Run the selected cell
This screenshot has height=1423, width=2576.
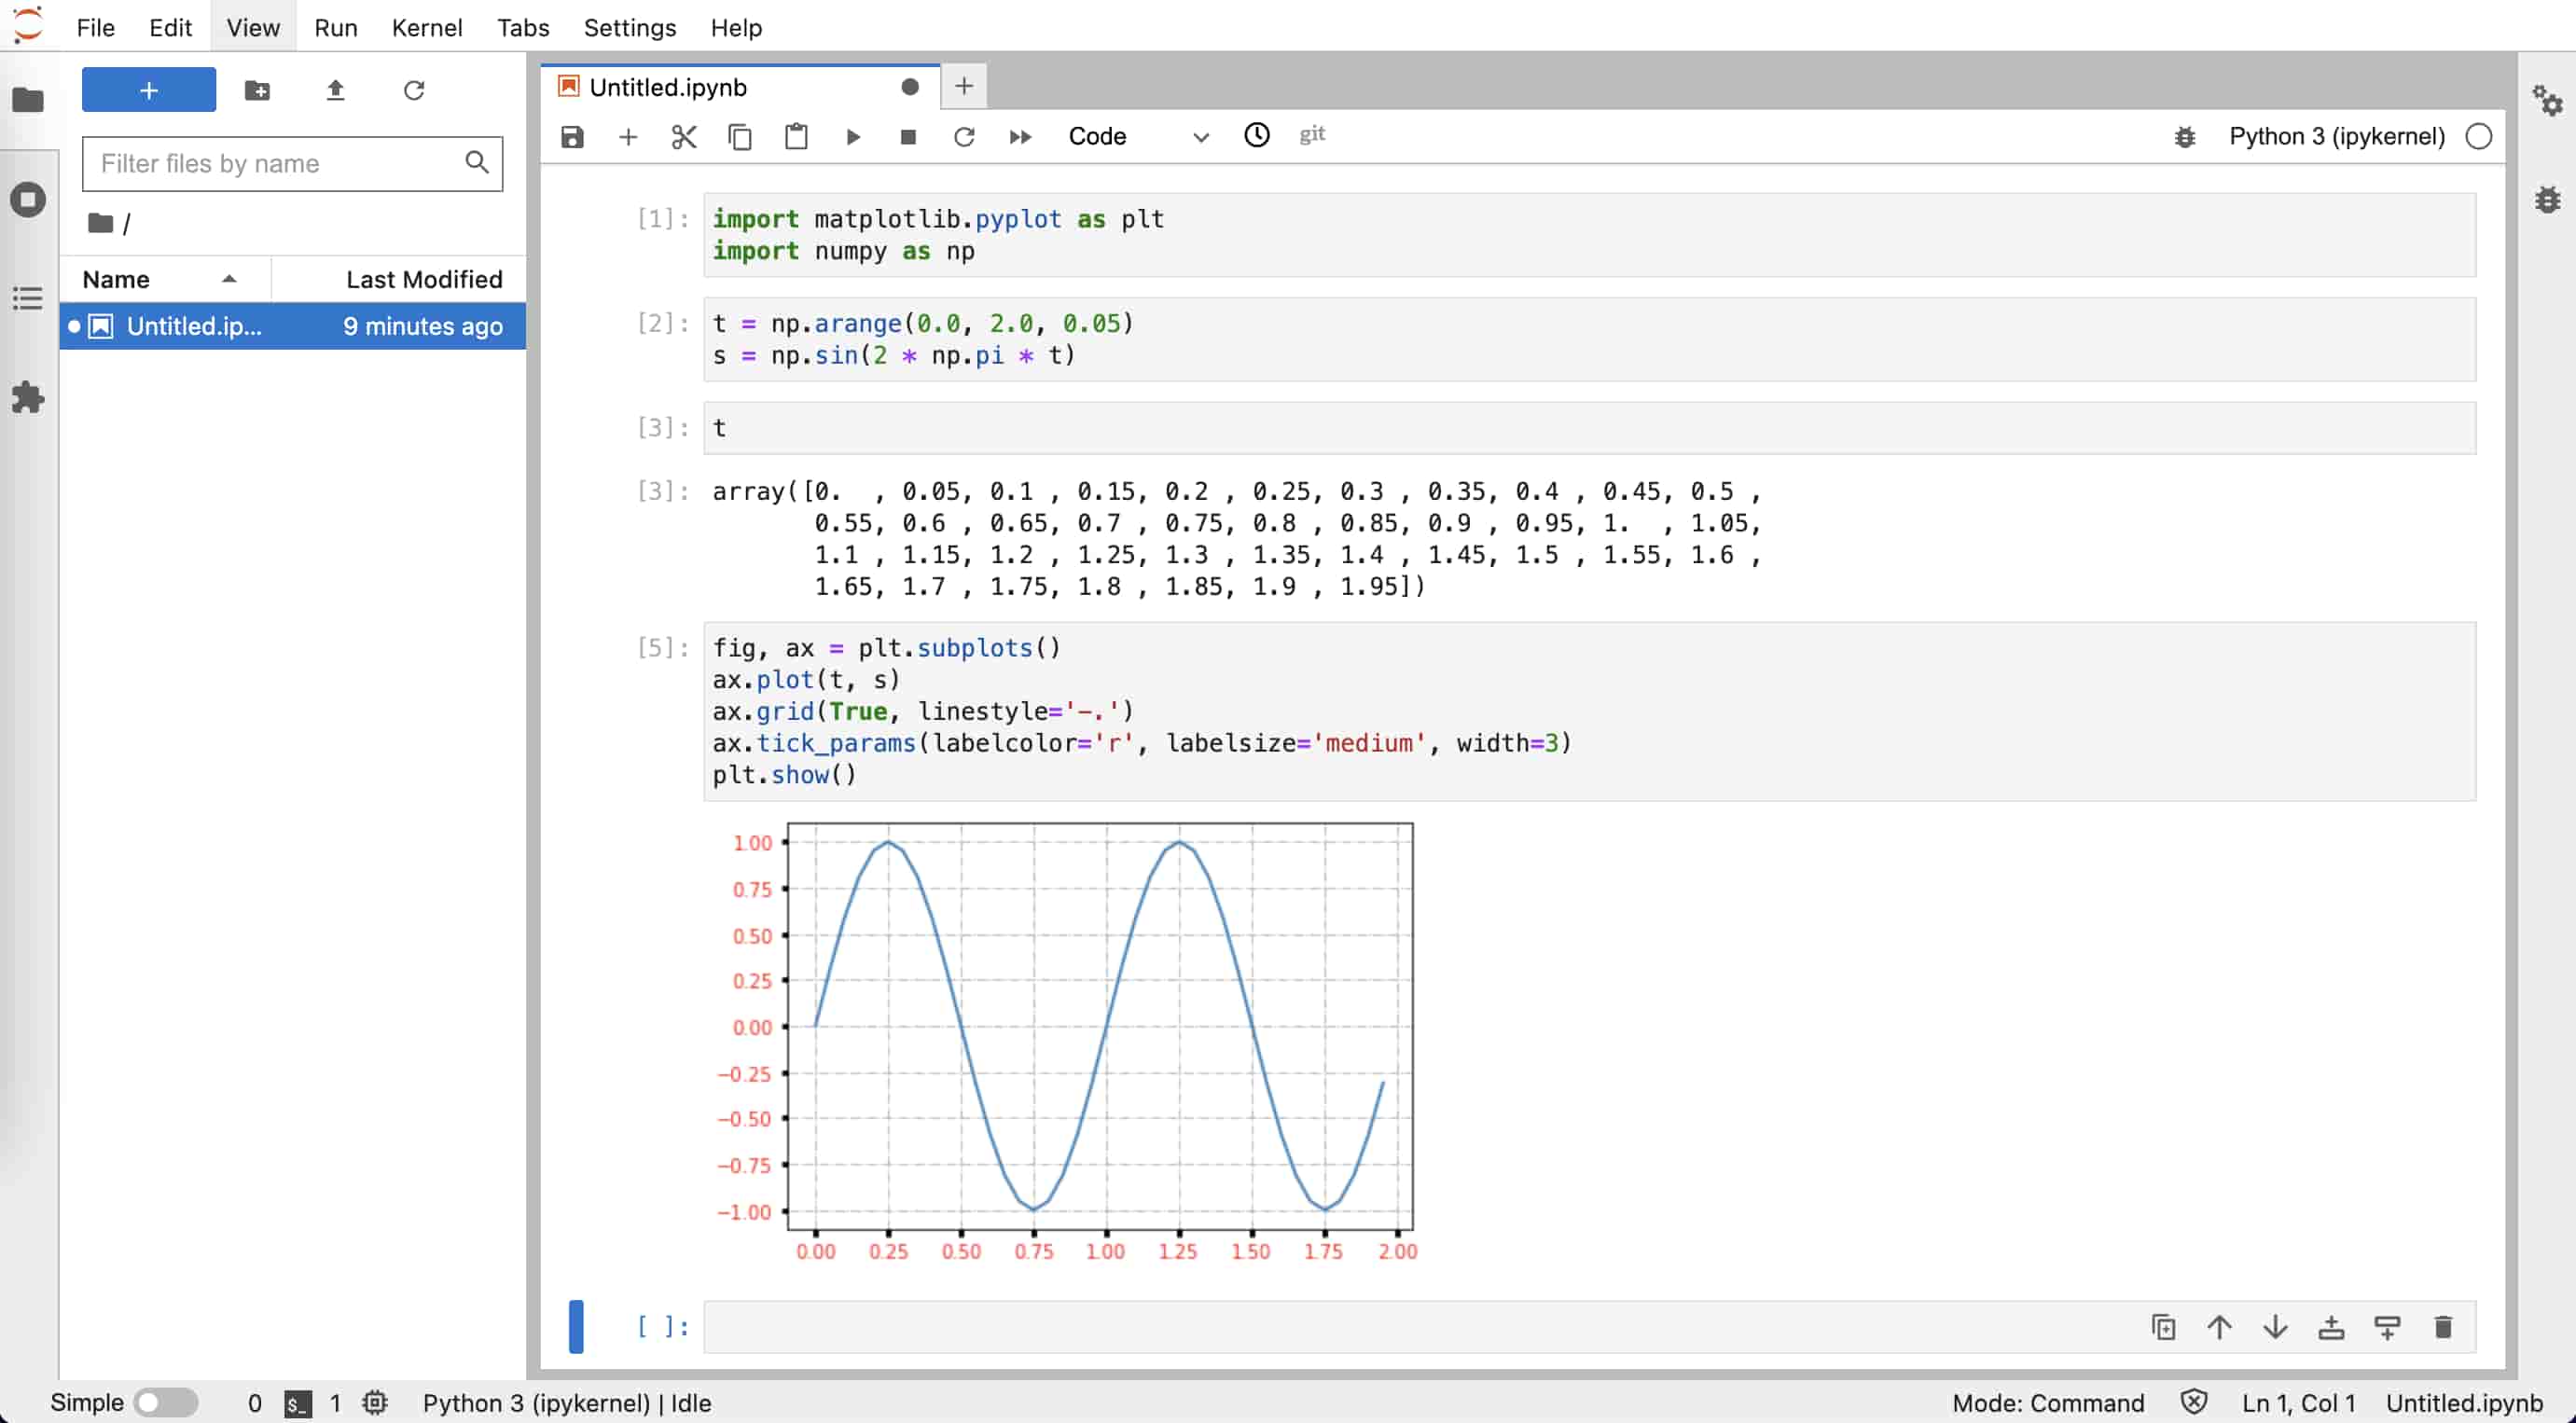pyautogui.click(x=853, y=137)
